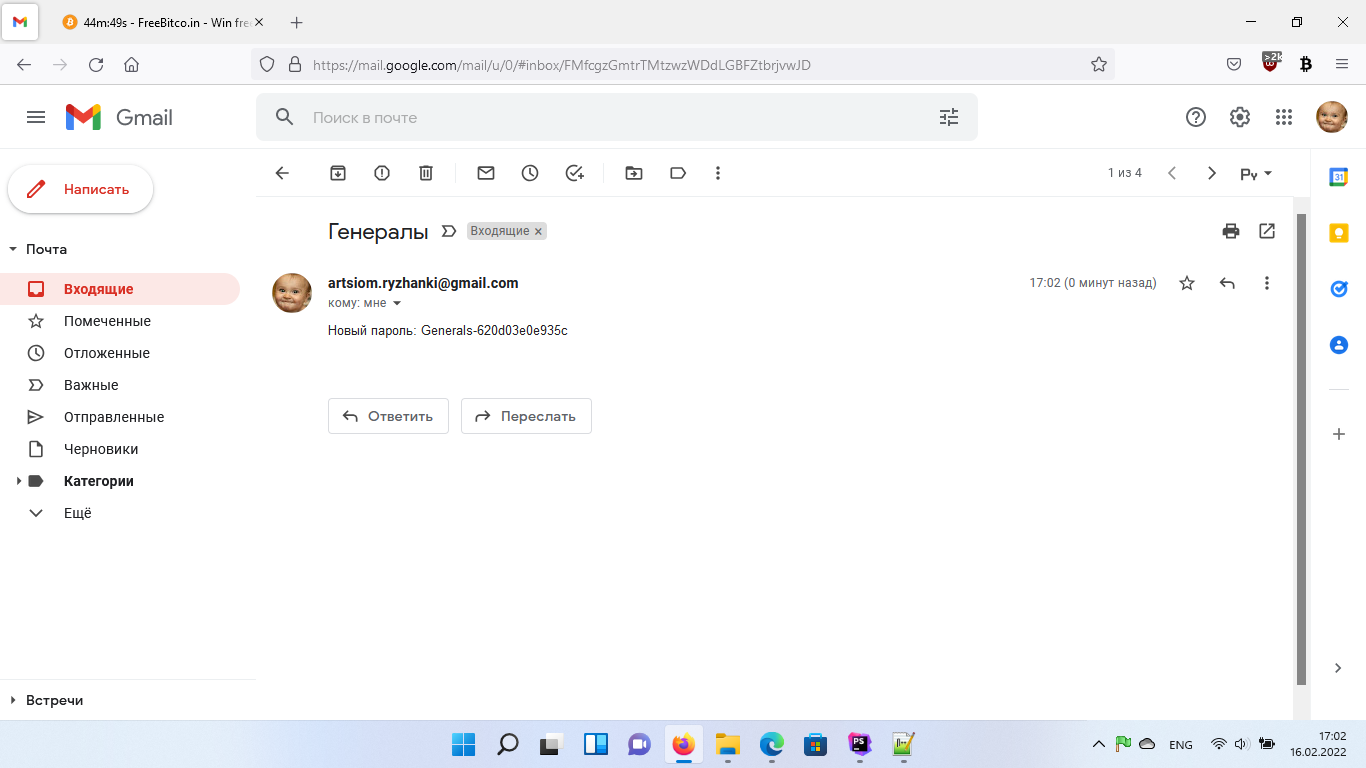Go to the Черновики folder
This screenshot has width=1366, height=768.
pos(101,449)
